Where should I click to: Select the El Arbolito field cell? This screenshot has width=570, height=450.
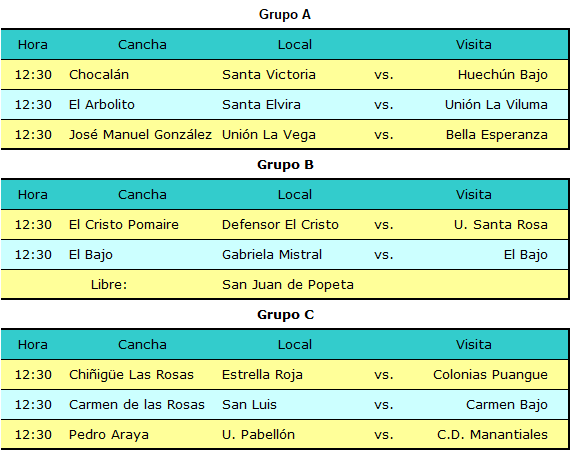pos(102,105)
